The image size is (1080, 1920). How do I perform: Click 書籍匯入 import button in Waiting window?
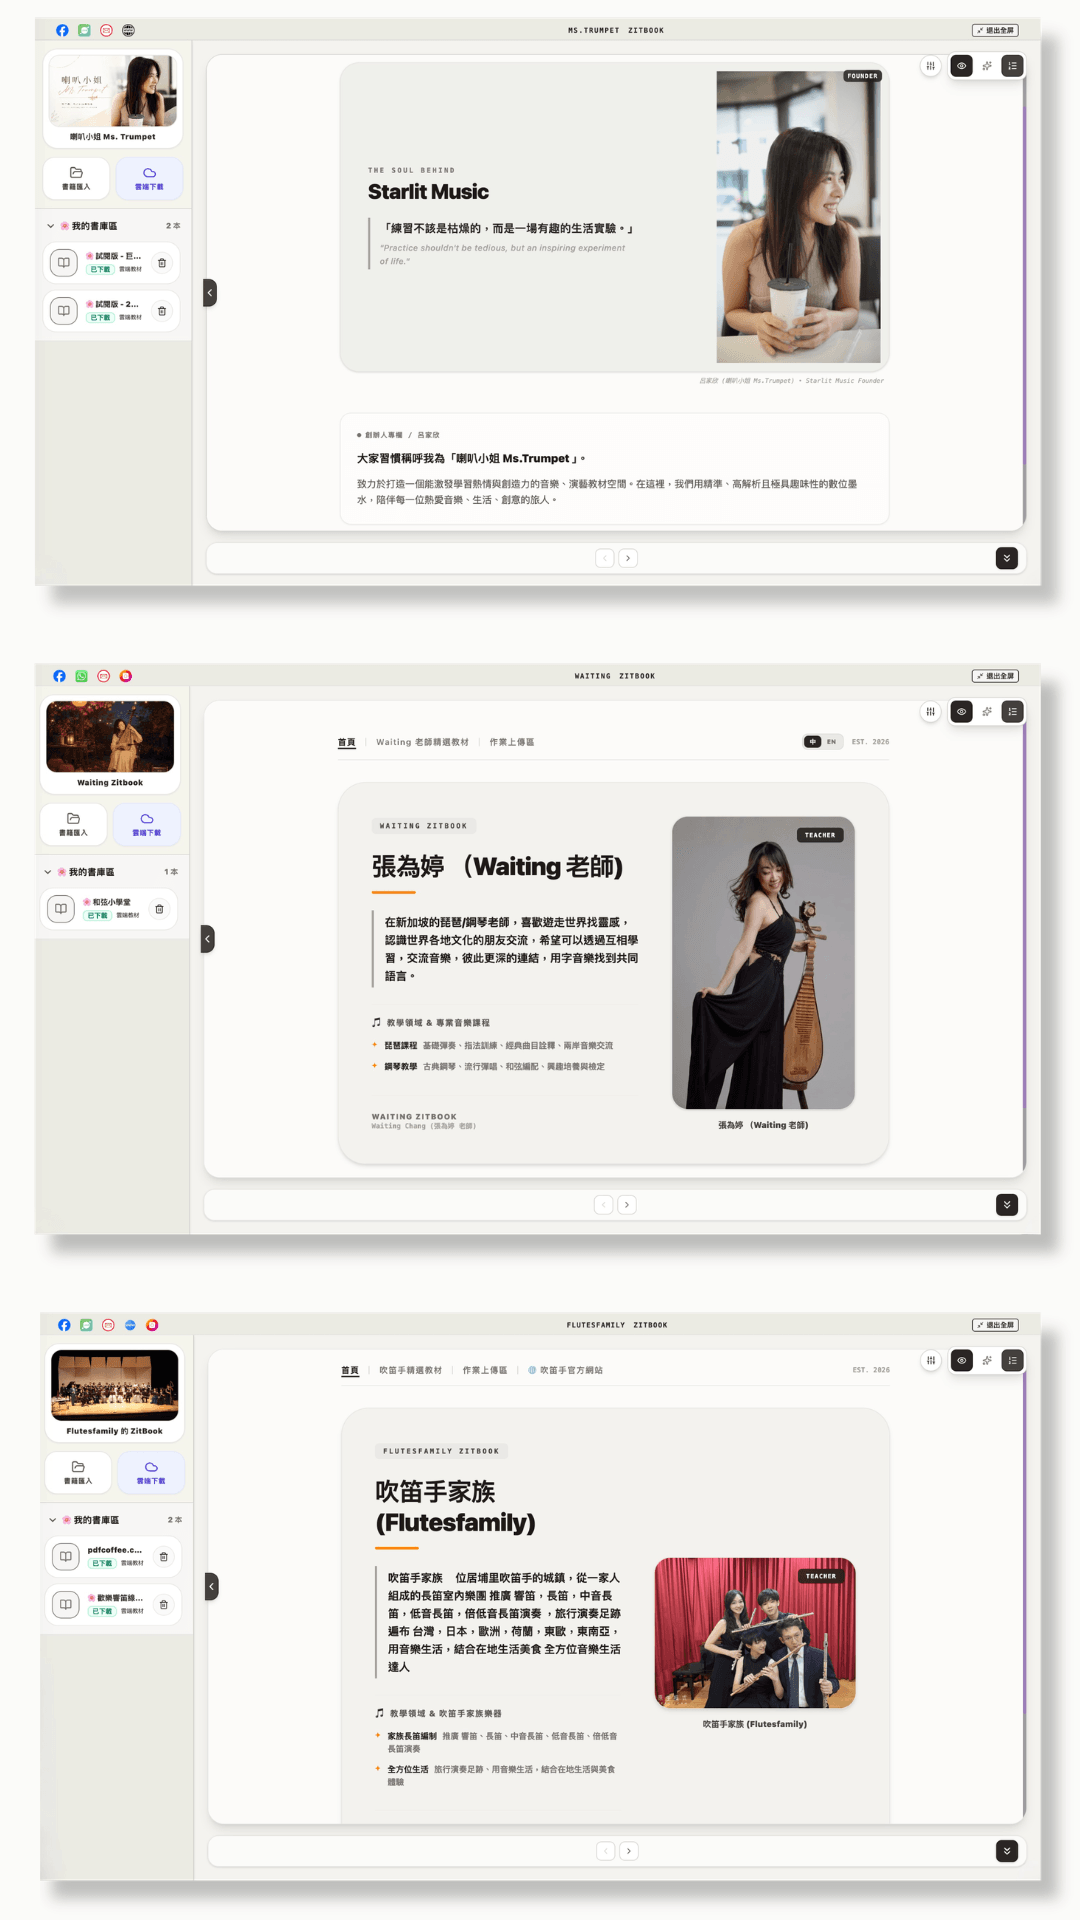(73, 824)
